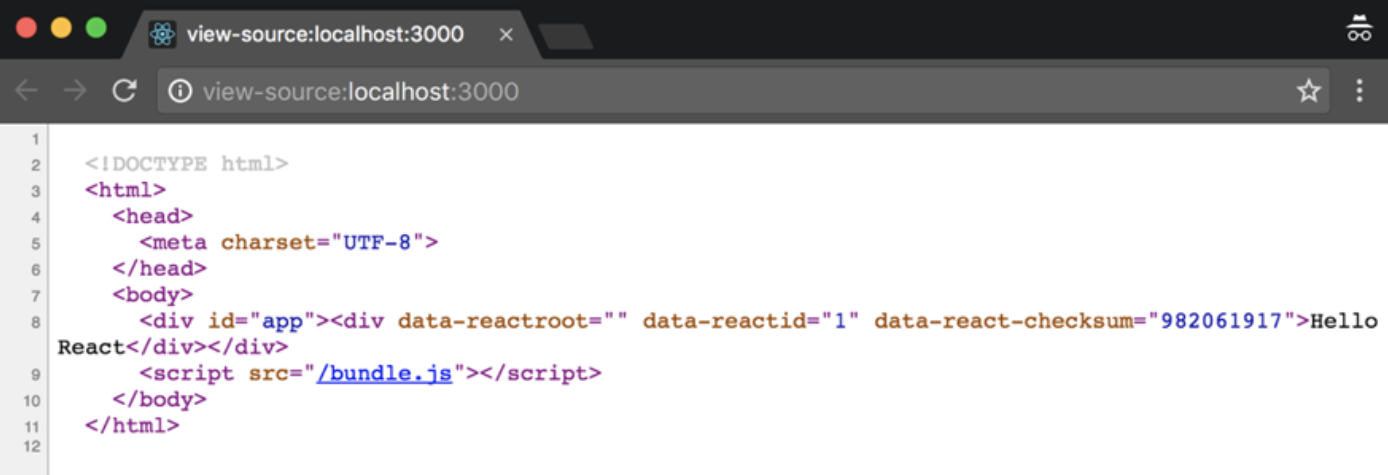The width and height of the screenshot is (1388, 475).
Task: Bookmark this page with the star icon
Action: pos(1308,91)
